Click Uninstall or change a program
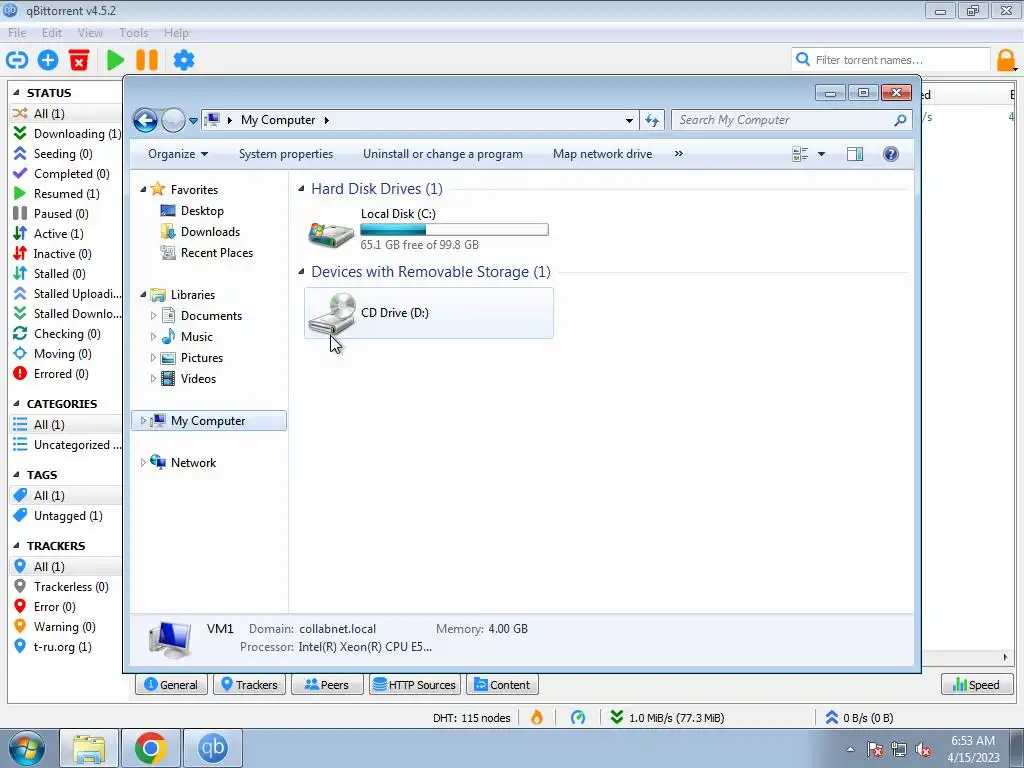The image size is (1024, 768). point(443,154)
